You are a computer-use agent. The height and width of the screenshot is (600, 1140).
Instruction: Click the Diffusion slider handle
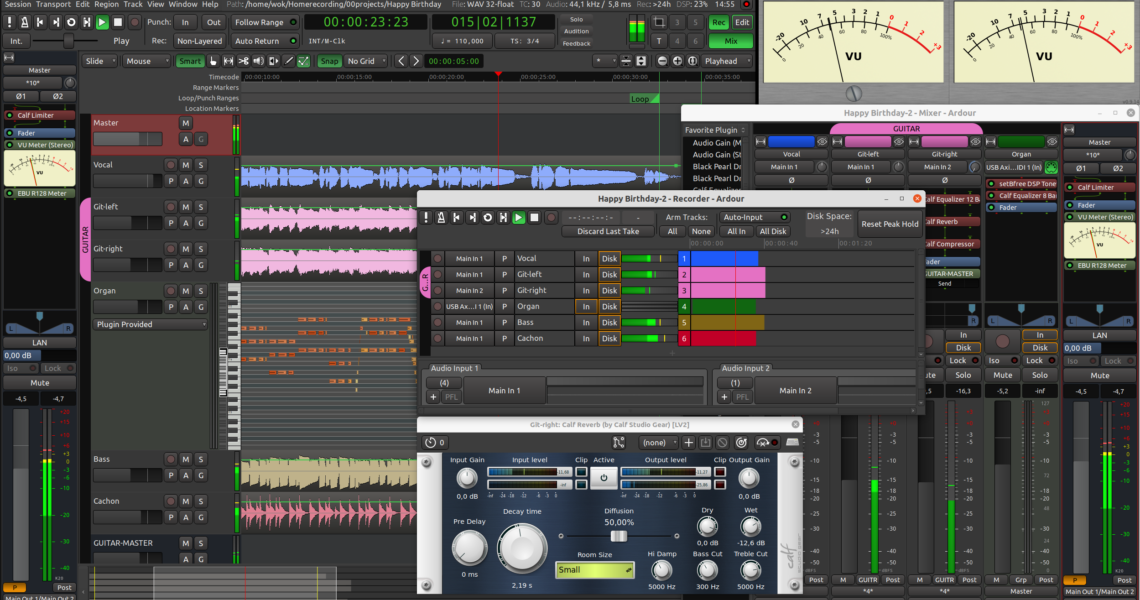click(x=619, y=537)
